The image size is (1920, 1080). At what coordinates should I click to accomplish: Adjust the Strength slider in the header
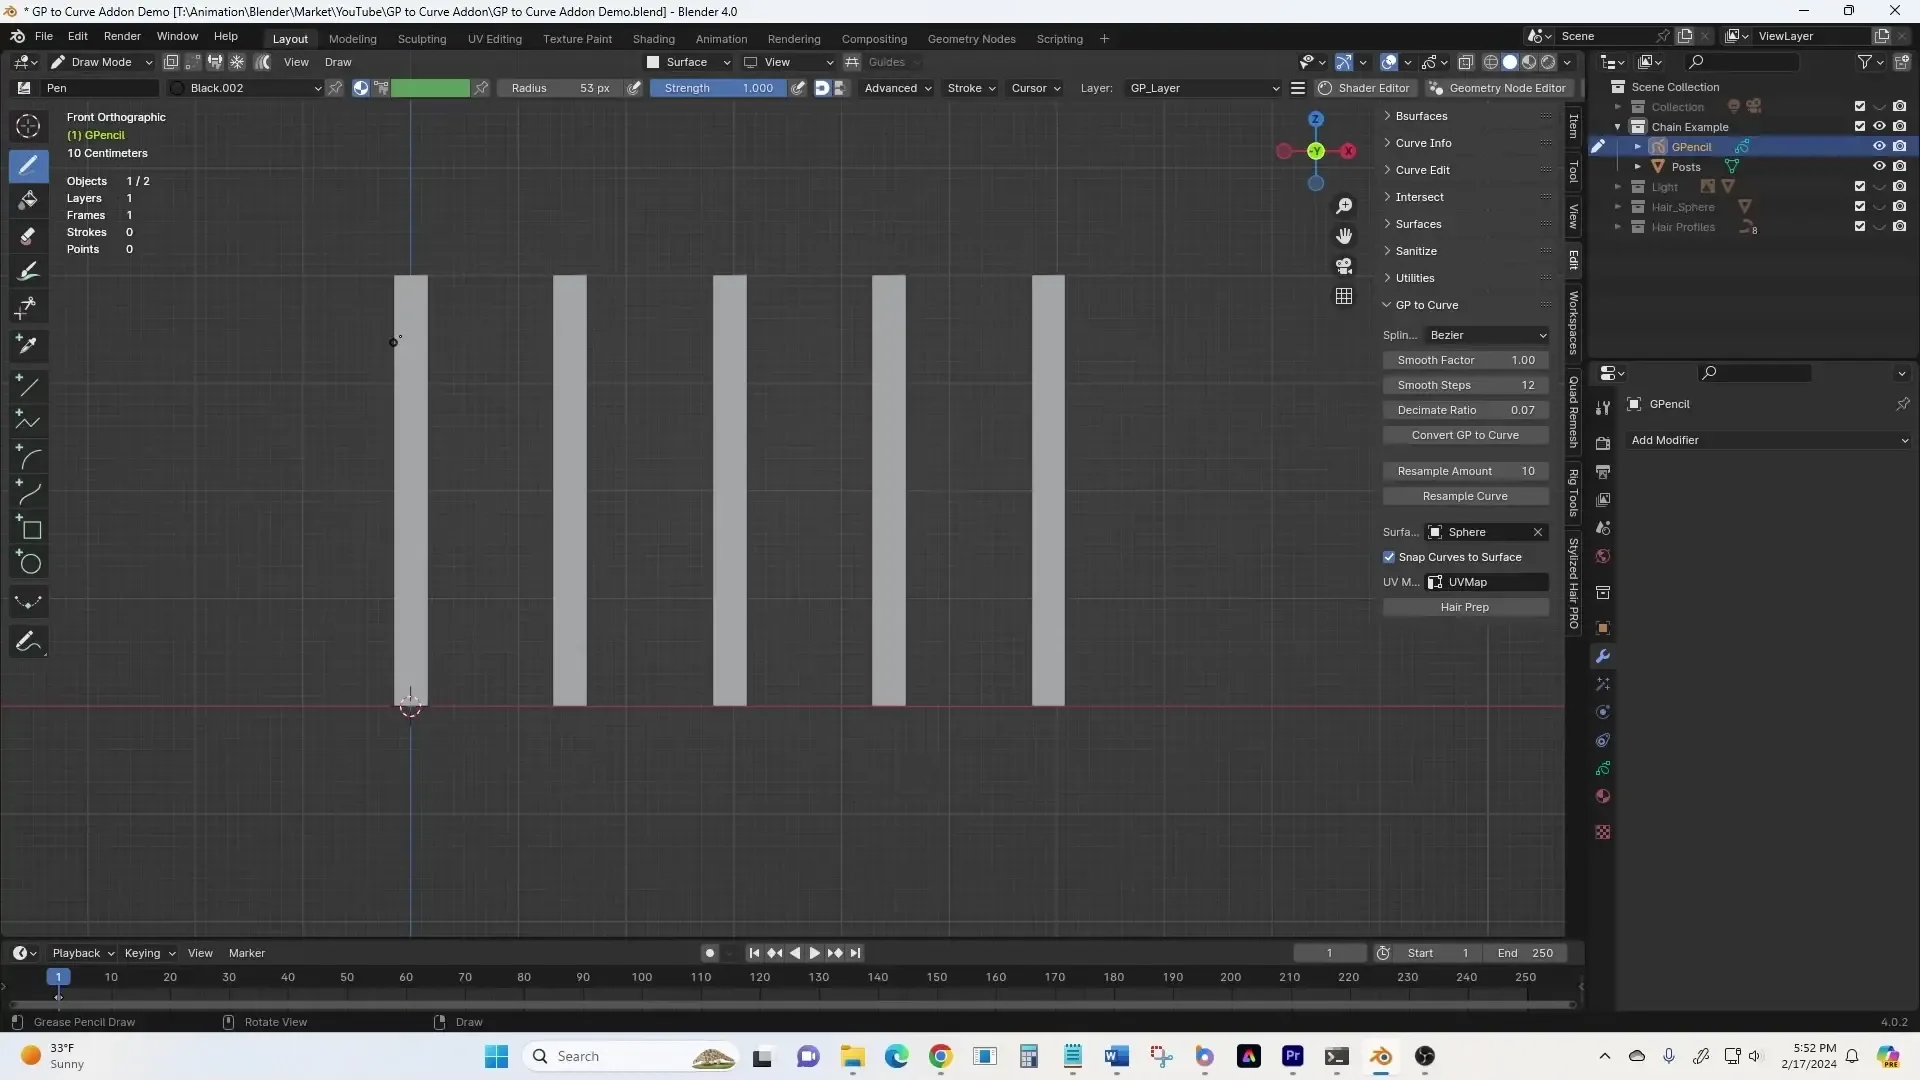(717, 88)
